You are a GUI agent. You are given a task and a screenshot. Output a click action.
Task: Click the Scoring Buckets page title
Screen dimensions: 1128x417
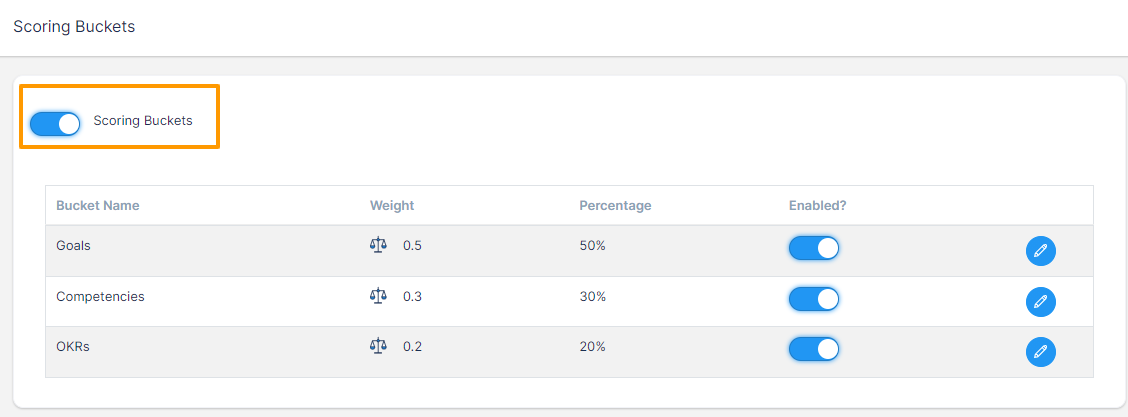coord(74,27)
